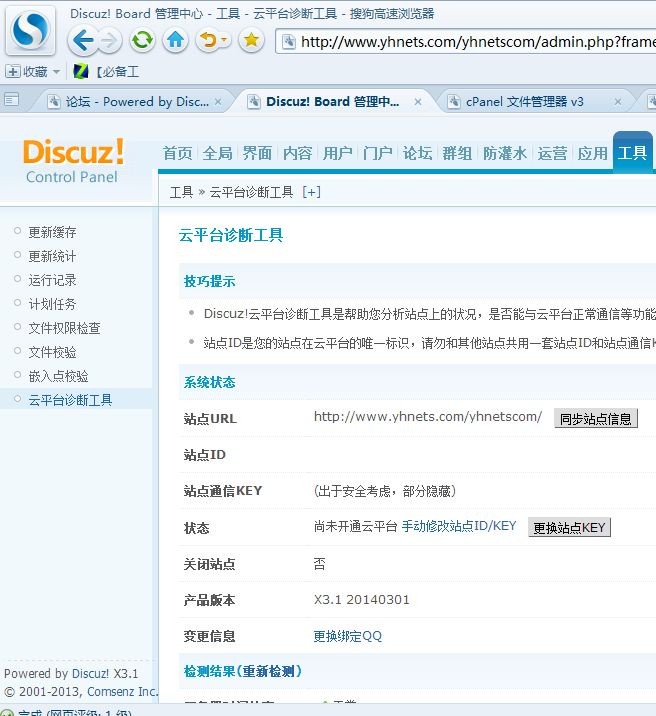The image size is (656, 716).
Task: Switch to the 论坛 - Powered by Disc... tab
Action: [x=130, y=101]
